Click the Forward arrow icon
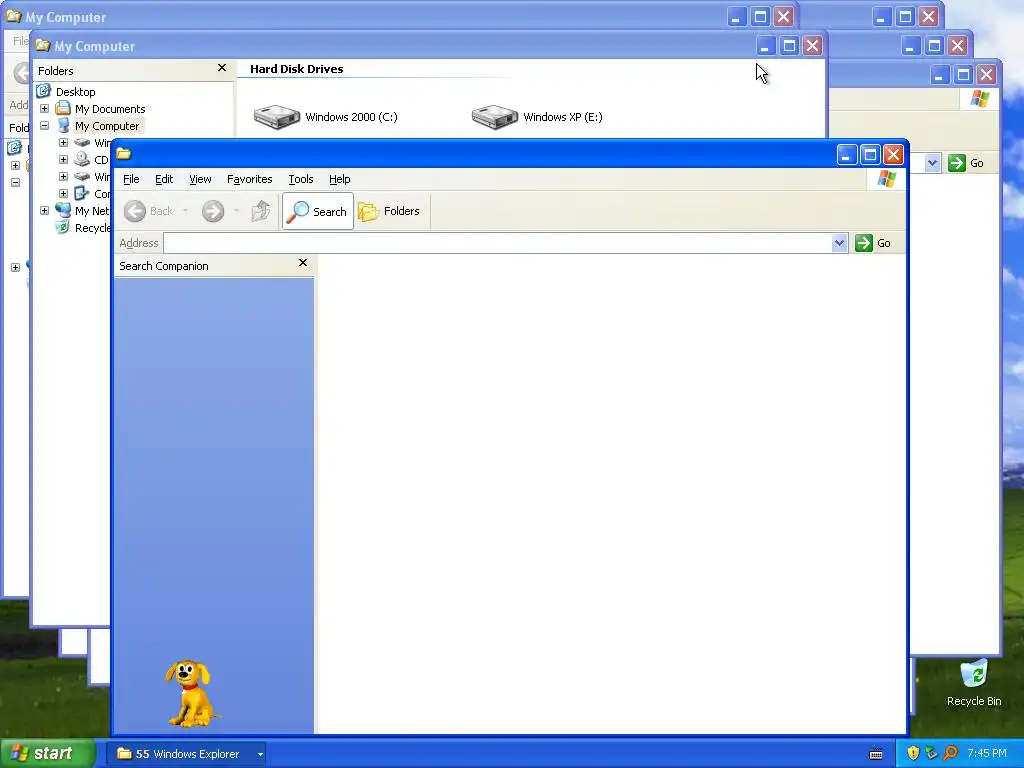This screenshot has width=1024, height=768. (213, 211)
